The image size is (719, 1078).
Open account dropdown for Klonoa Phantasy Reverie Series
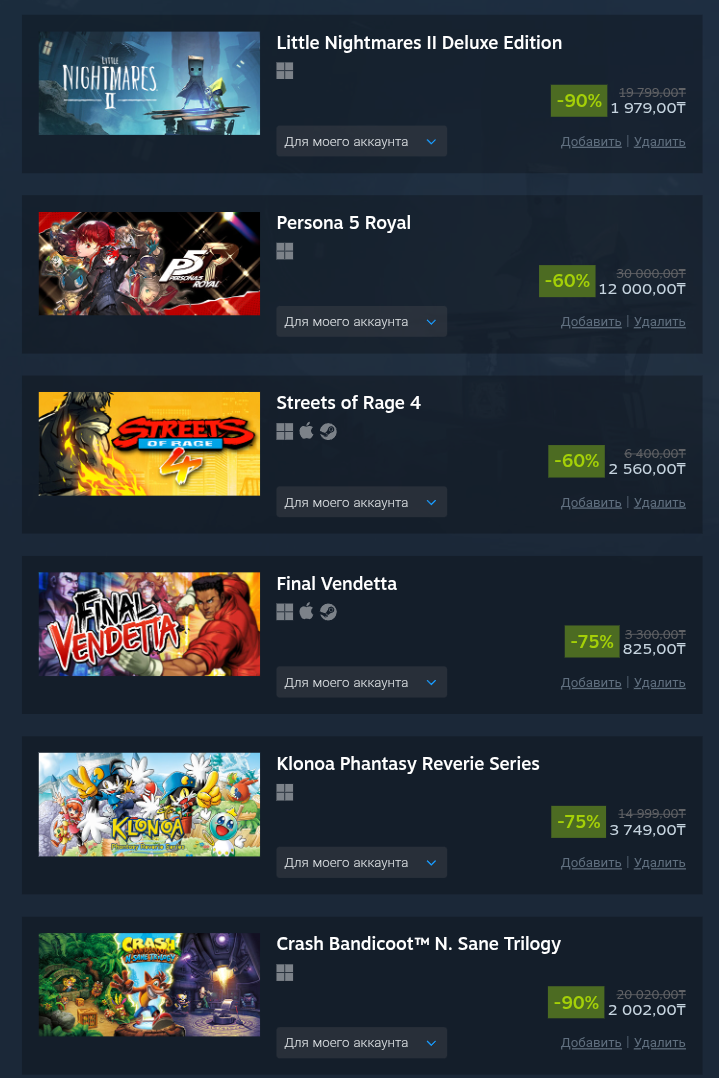pos(362,863)
